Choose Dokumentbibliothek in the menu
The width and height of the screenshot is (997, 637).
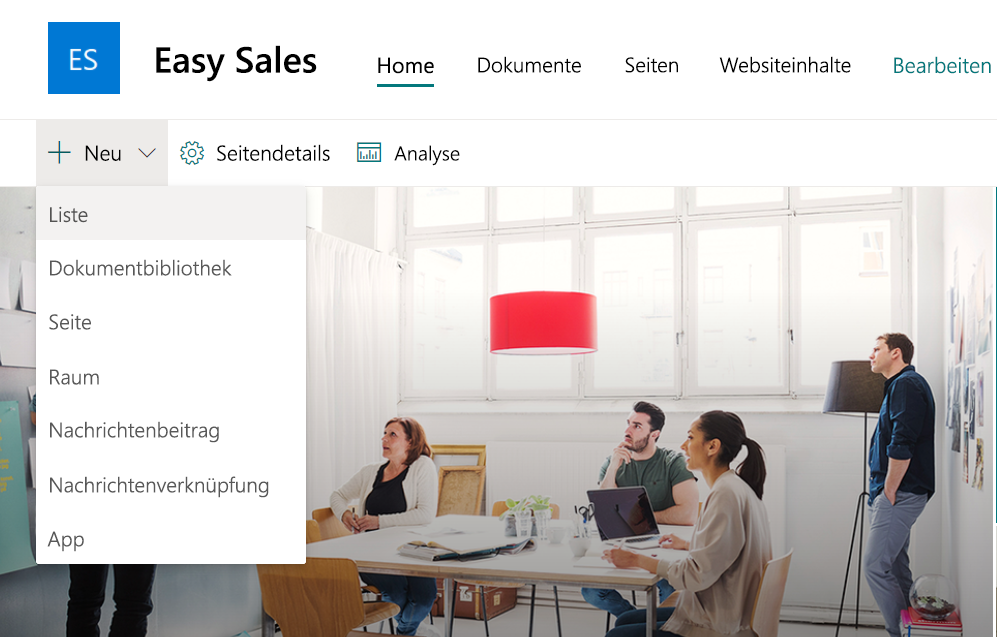click(171, 268)
